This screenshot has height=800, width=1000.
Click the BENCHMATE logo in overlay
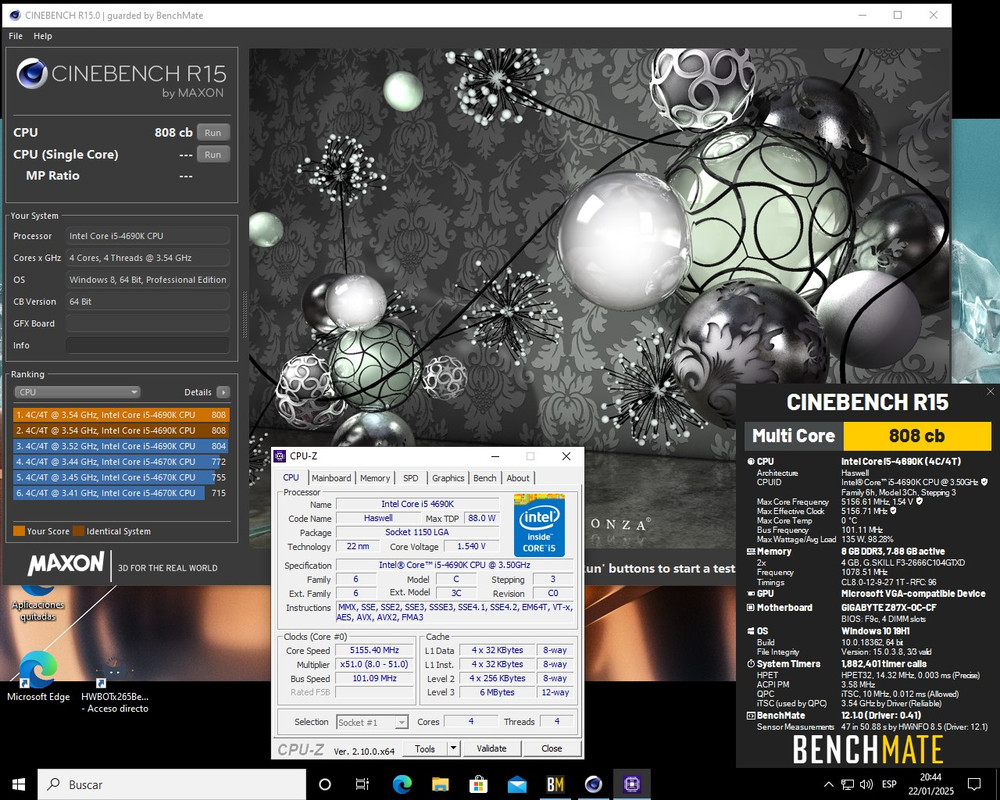click(867, 750)
